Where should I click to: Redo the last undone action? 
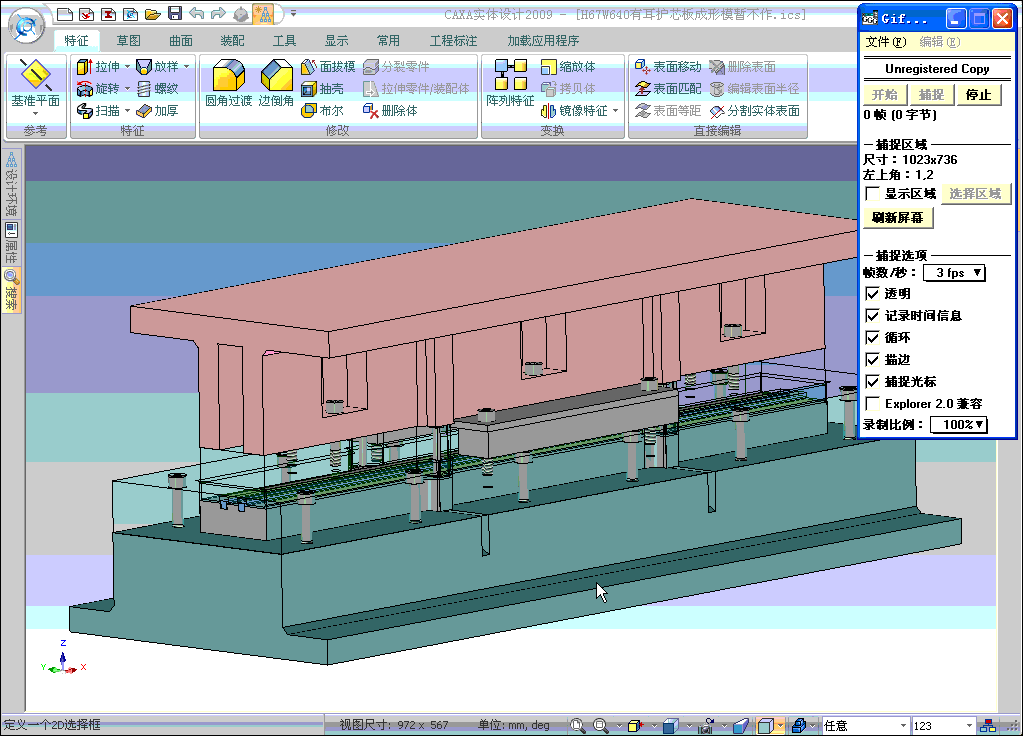pos(219,14)
